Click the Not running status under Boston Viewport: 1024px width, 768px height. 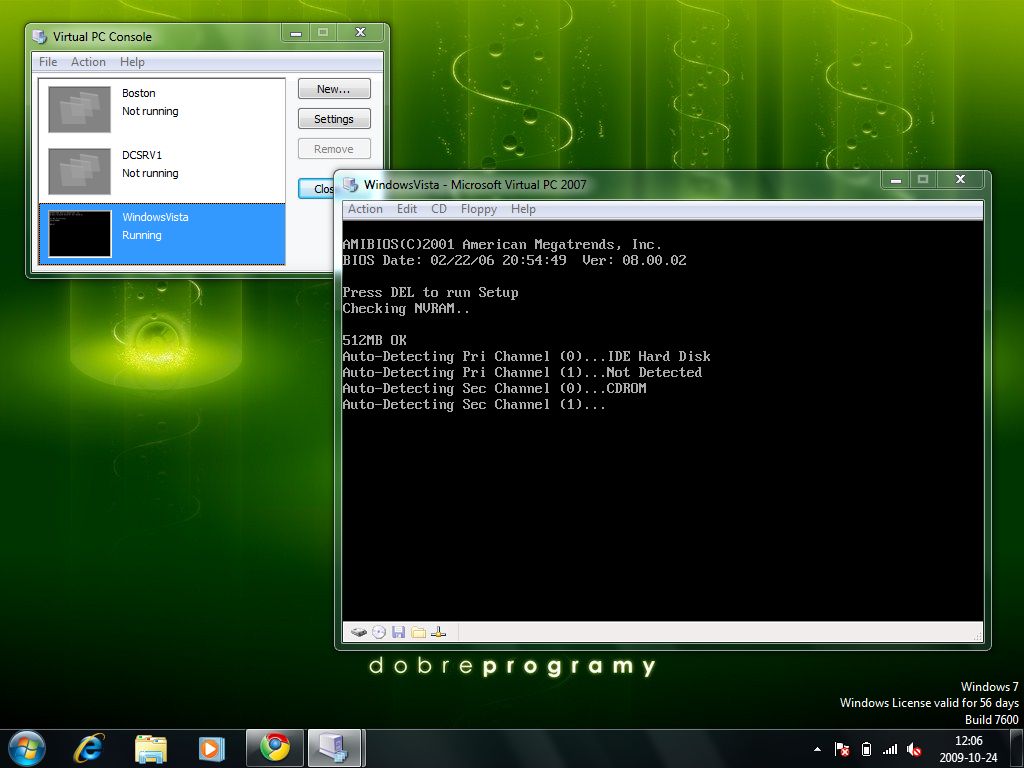(x=150, y=111)
